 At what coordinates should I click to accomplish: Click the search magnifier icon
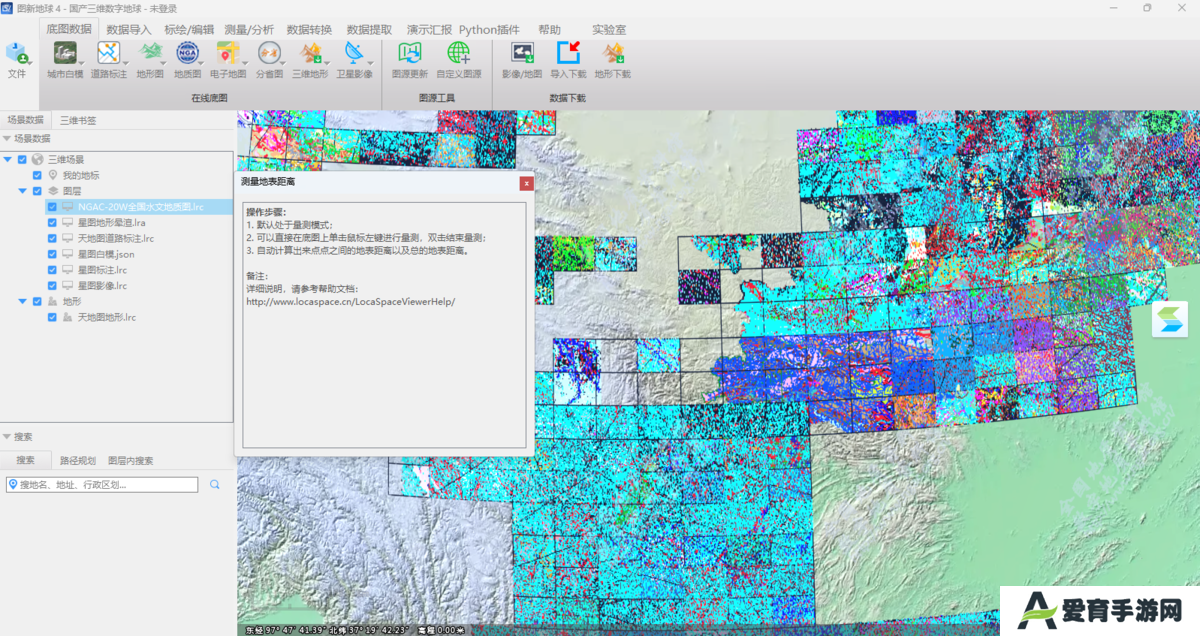[214, 485]
